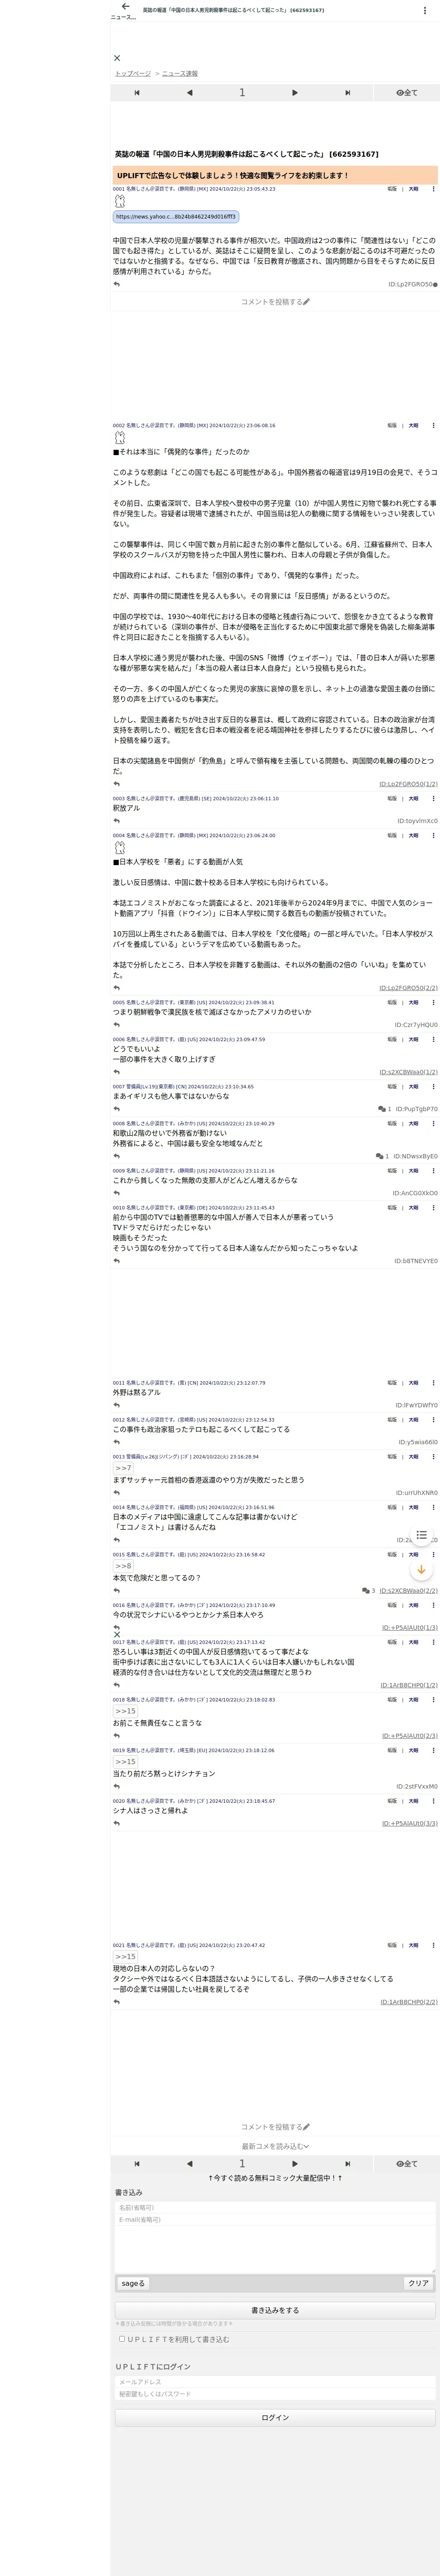Open options menu for post 0009
This screenshot has width=440, height=2576.
pyautogui.click(x=433, y=1170)
